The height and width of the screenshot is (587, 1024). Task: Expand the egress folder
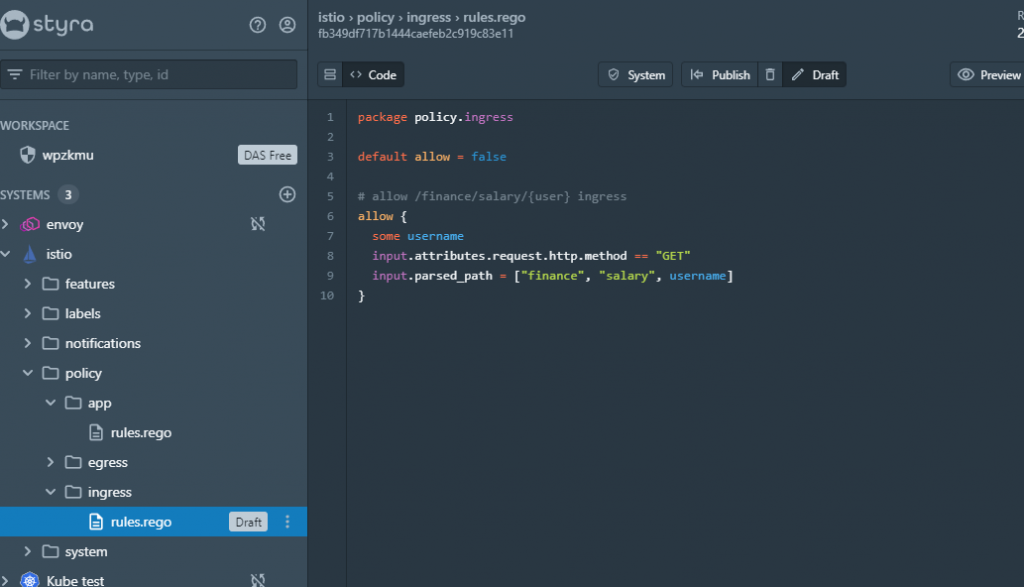(50, 462)
